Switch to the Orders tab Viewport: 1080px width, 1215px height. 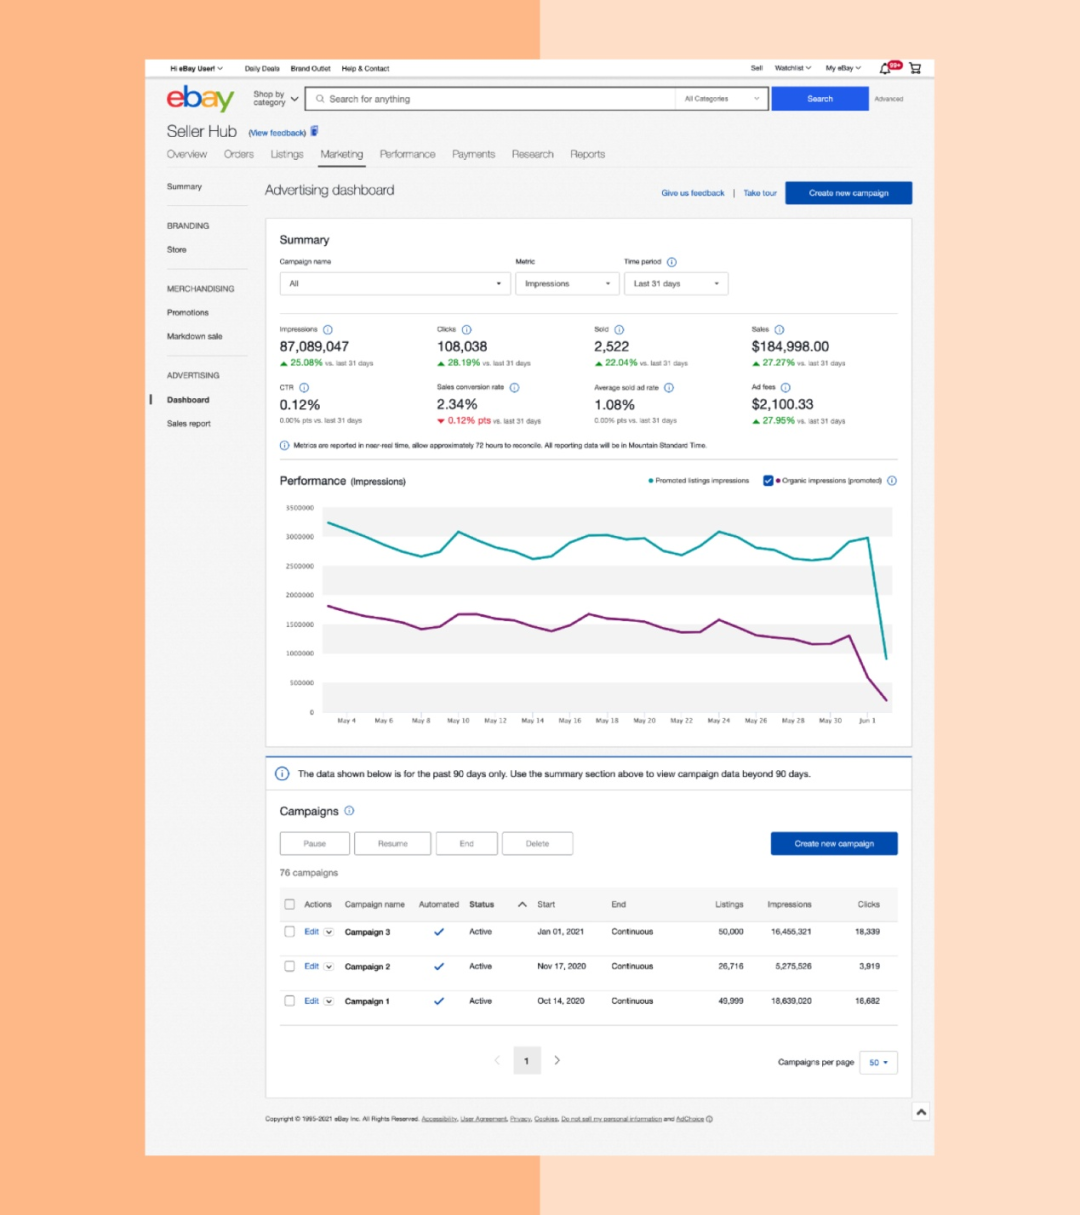pos(239,154)
